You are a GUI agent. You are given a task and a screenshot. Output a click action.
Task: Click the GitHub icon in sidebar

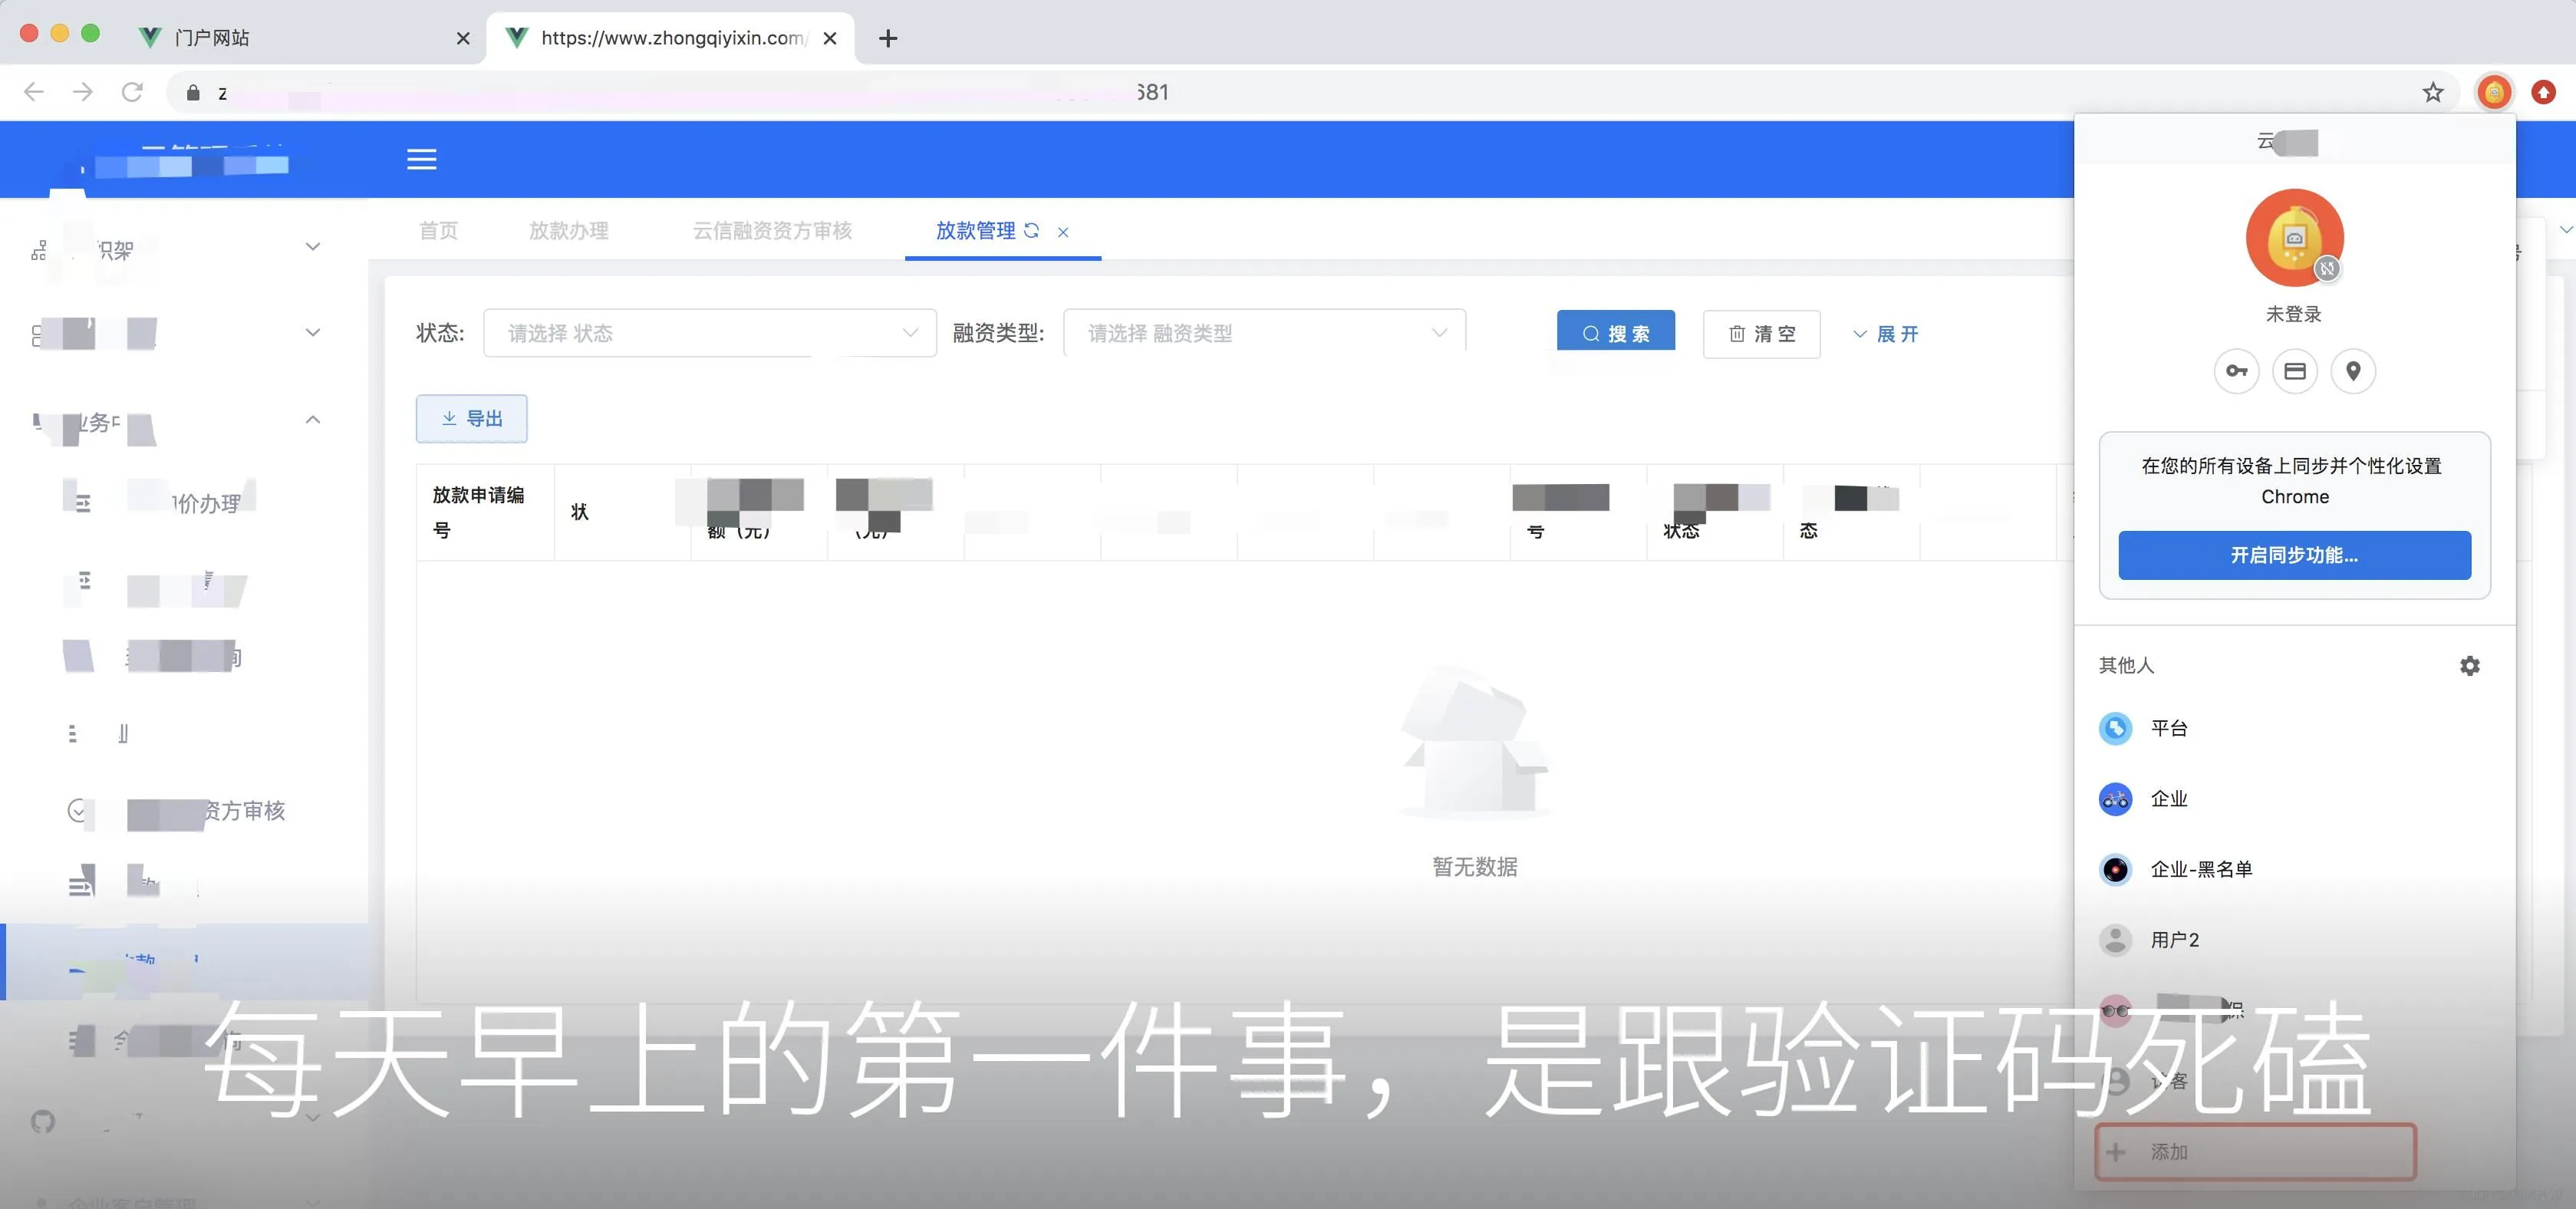[x=43, y=1121]
